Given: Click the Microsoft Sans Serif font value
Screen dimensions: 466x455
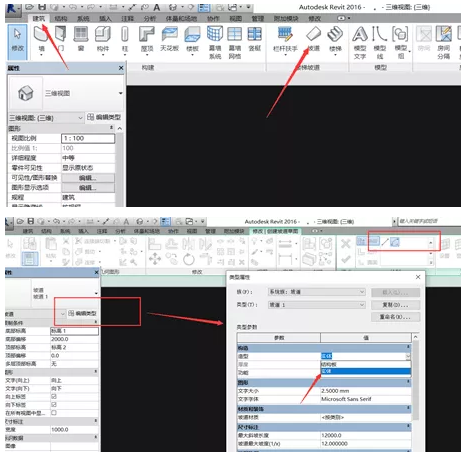Looking at the screenshot, I should tap(365, 399).
